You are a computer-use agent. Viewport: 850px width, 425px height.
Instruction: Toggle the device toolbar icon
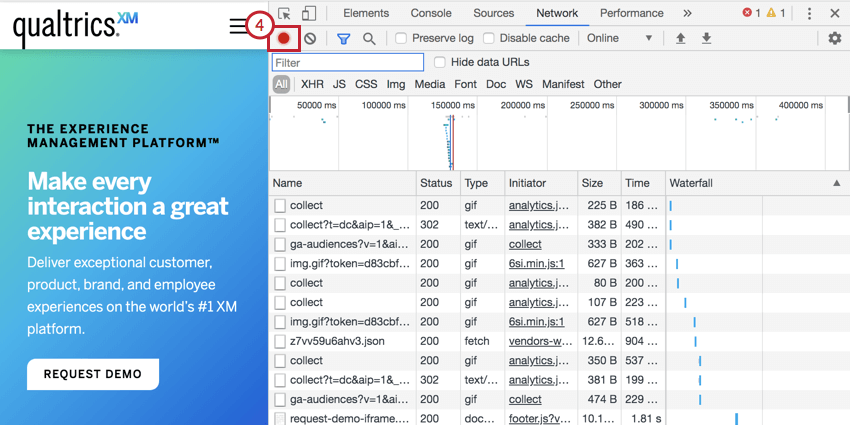click(x=309, y=14)
